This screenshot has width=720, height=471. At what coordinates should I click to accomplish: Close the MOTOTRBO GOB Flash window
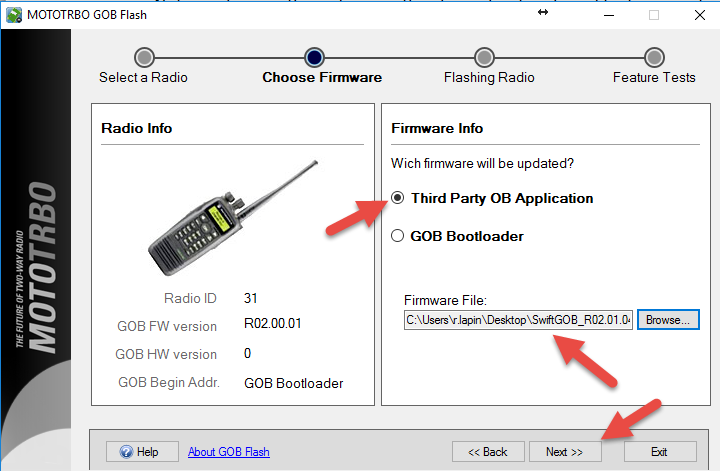[x=700, y=15]
